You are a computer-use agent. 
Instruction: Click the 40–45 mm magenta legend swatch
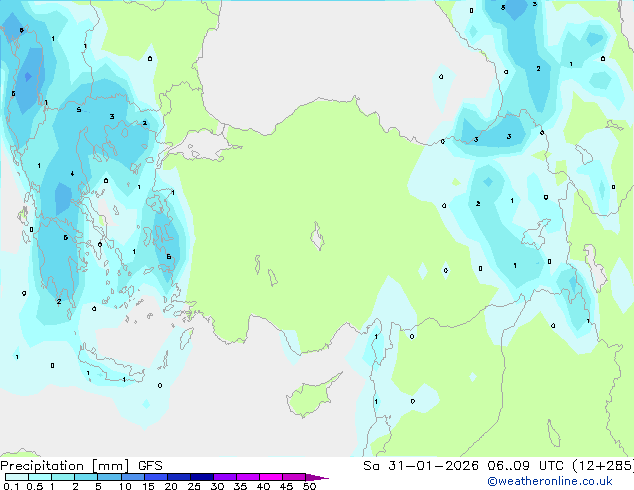[x=271, y=477]
